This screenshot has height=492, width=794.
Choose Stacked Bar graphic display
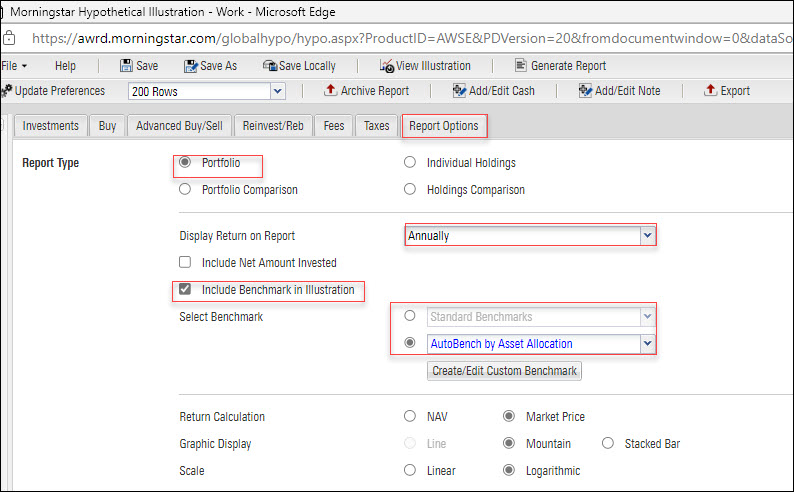[608, 443]
